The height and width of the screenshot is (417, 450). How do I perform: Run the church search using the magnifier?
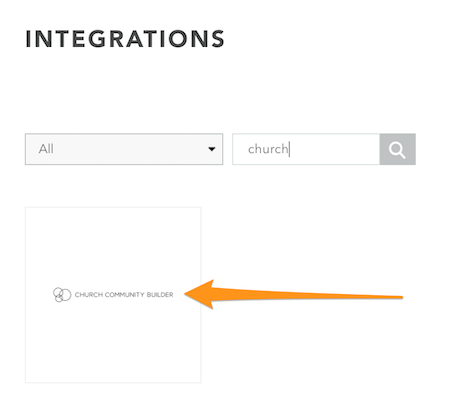click(x=397, y=150)
